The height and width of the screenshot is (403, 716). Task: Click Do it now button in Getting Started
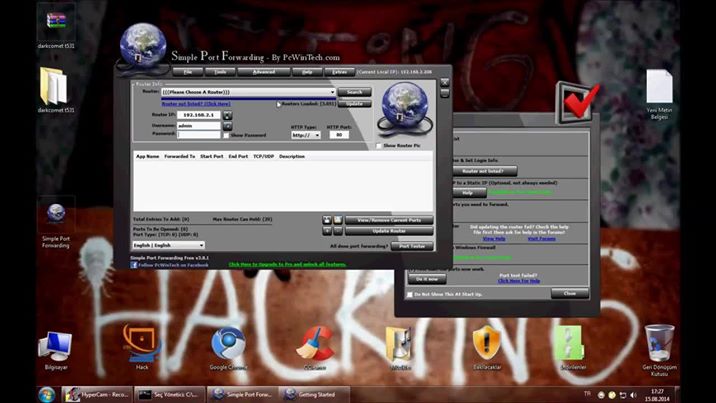coord(427,279)
